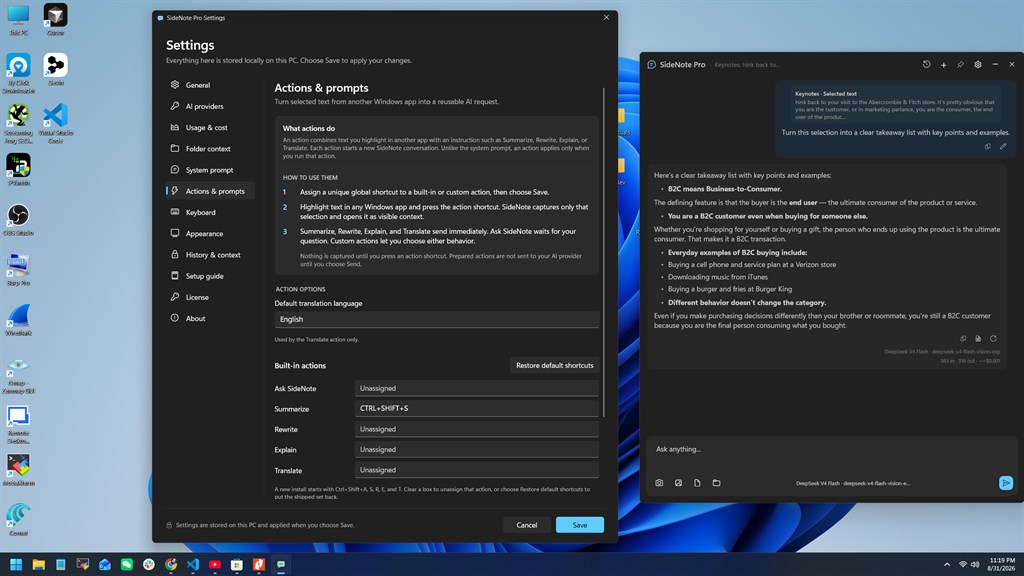The width and height of the screenshot is (1024, 576).
Task: Click token usage '363 in' line
Action: tap(970, 360)
